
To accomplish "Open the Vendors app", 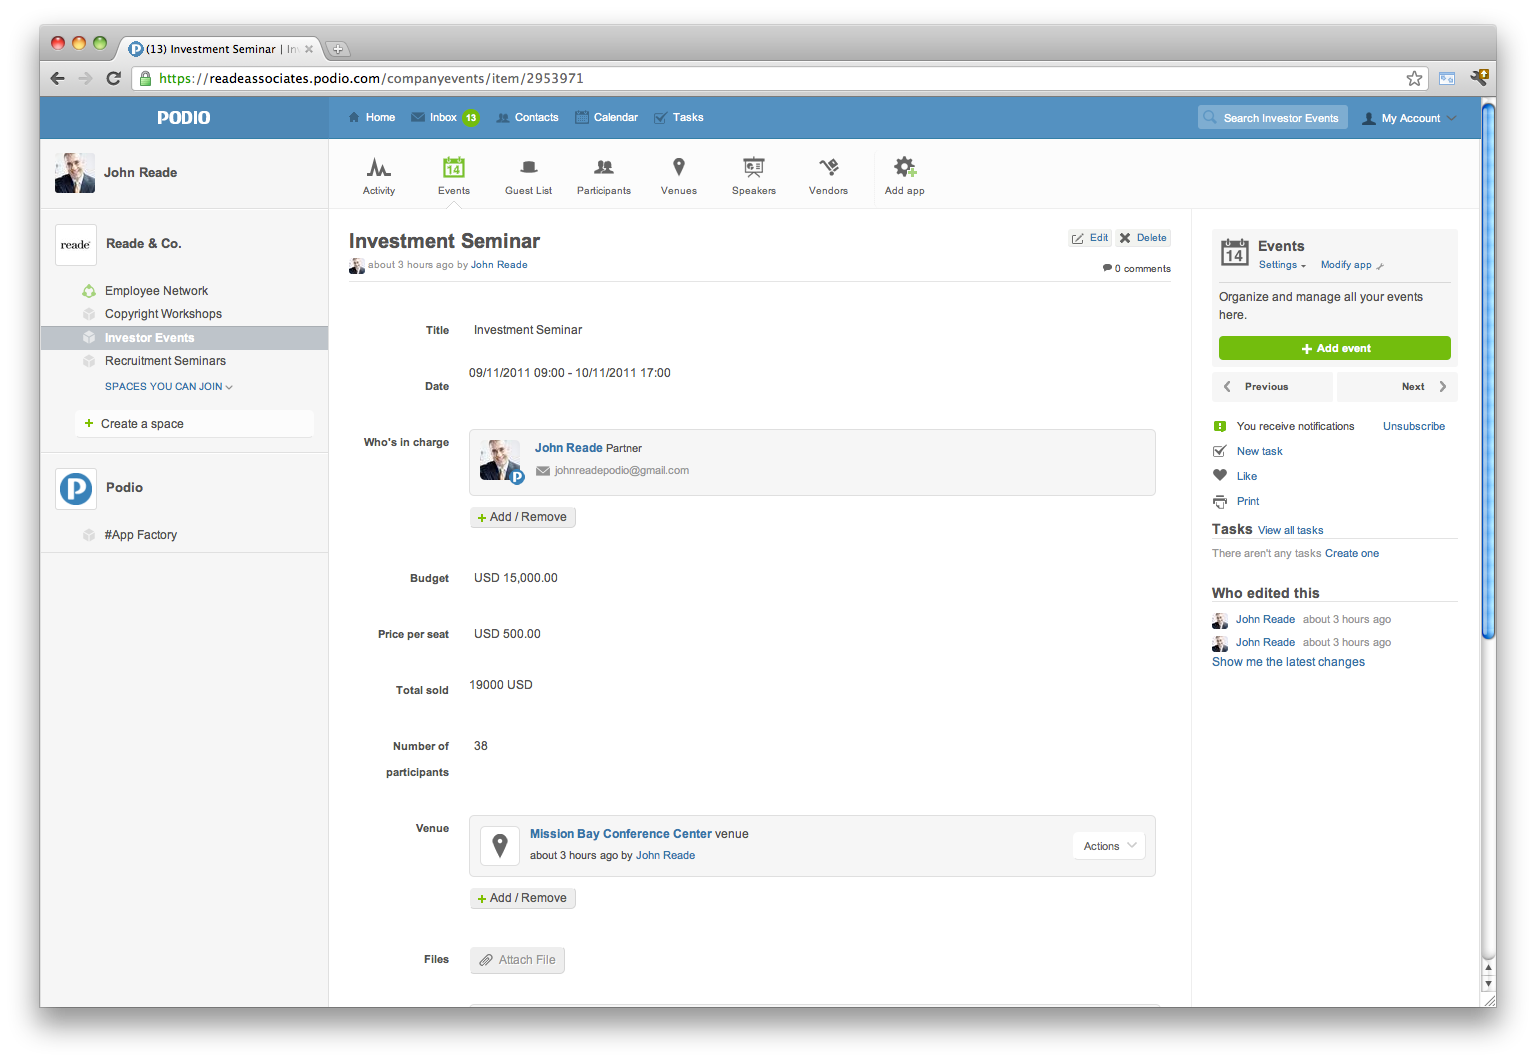I will click(x=828, y=168).
